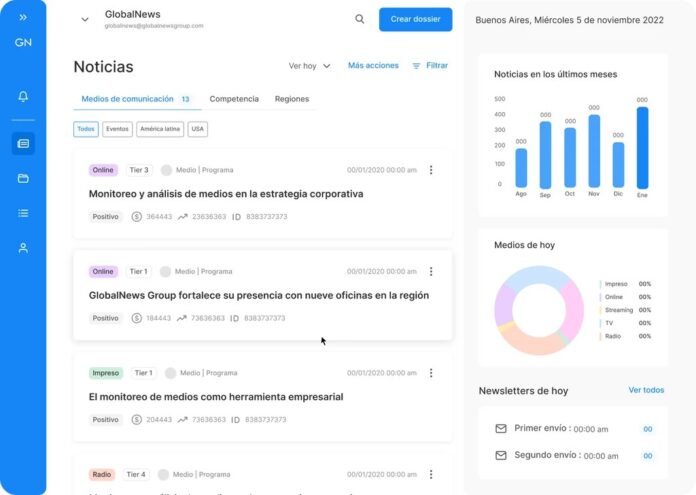Open the news feed icon in sidebar

pyautogui.click(x=23, y=144)
